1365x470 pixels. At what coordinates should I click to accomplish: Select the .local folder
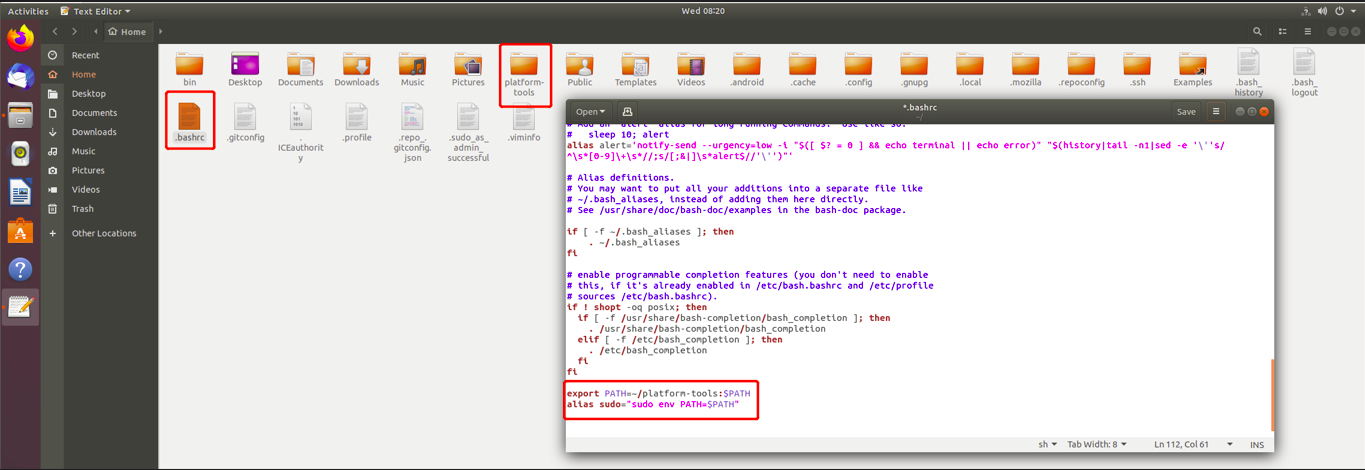click(x=970, y=69)
